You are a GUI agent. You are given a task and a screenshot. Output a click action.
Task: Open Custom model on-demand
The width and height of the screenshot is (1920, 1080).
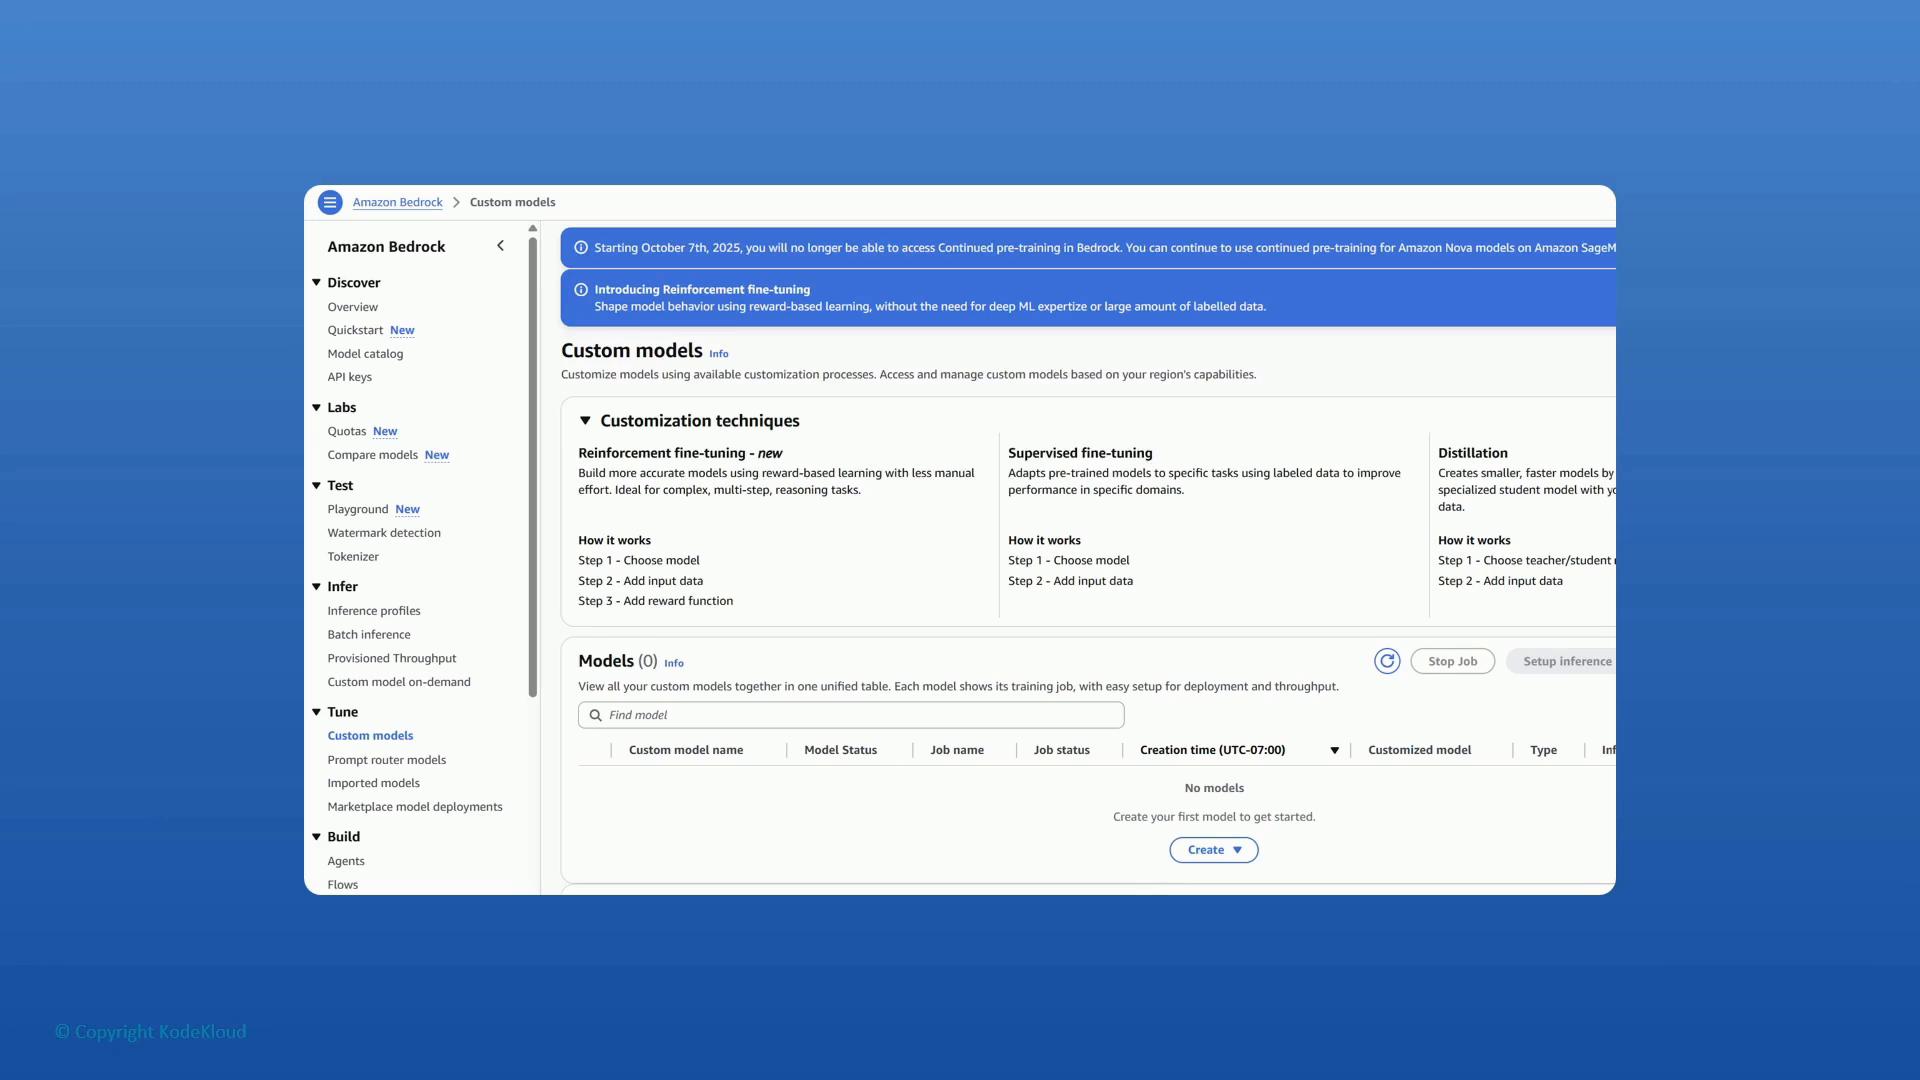coord(399,682)
